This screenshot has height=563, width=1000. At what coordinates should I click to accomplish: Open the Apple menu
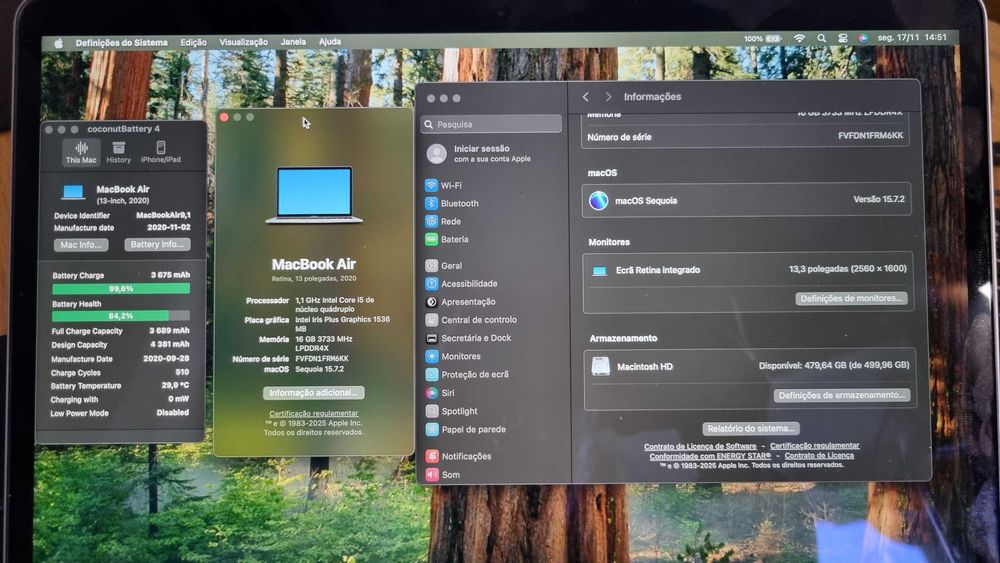[59, 43]
